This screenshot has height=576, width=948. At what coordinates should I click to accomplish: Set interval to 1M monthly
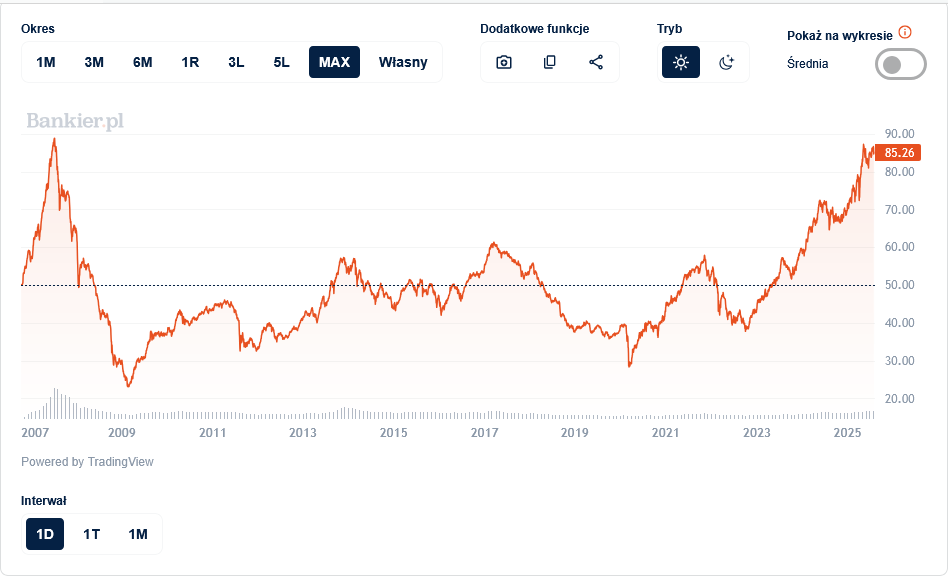(138, 534)
